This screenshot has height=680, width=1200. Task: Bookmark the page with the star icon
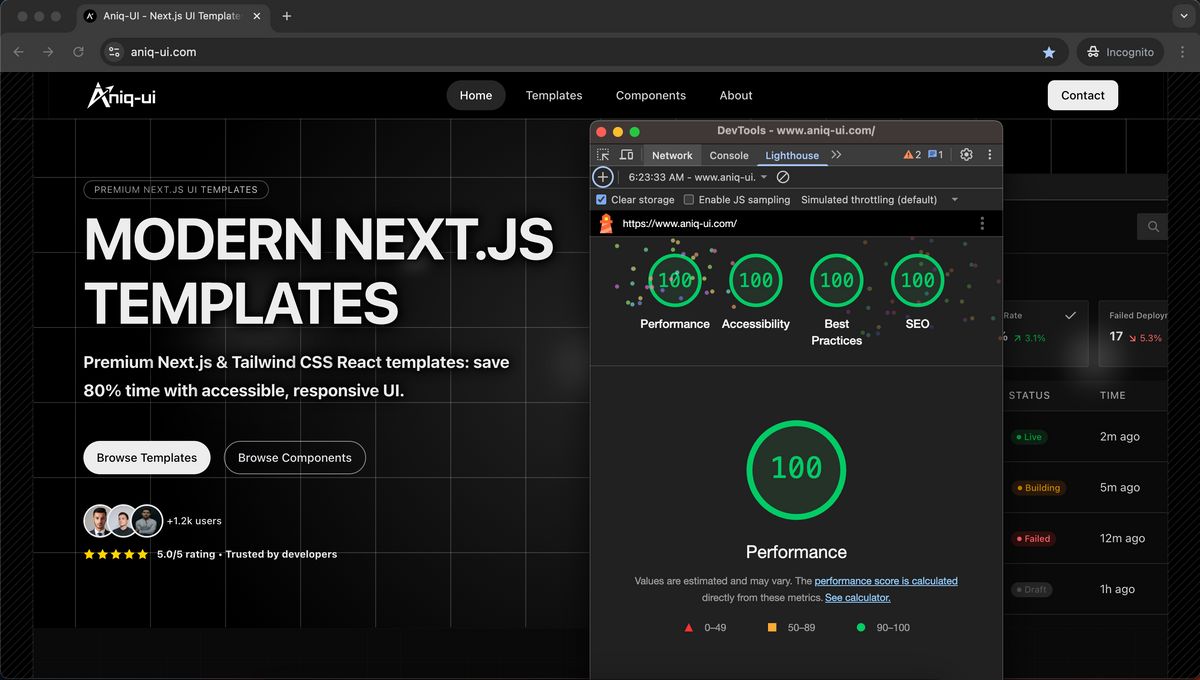(x=1048, y=51)
